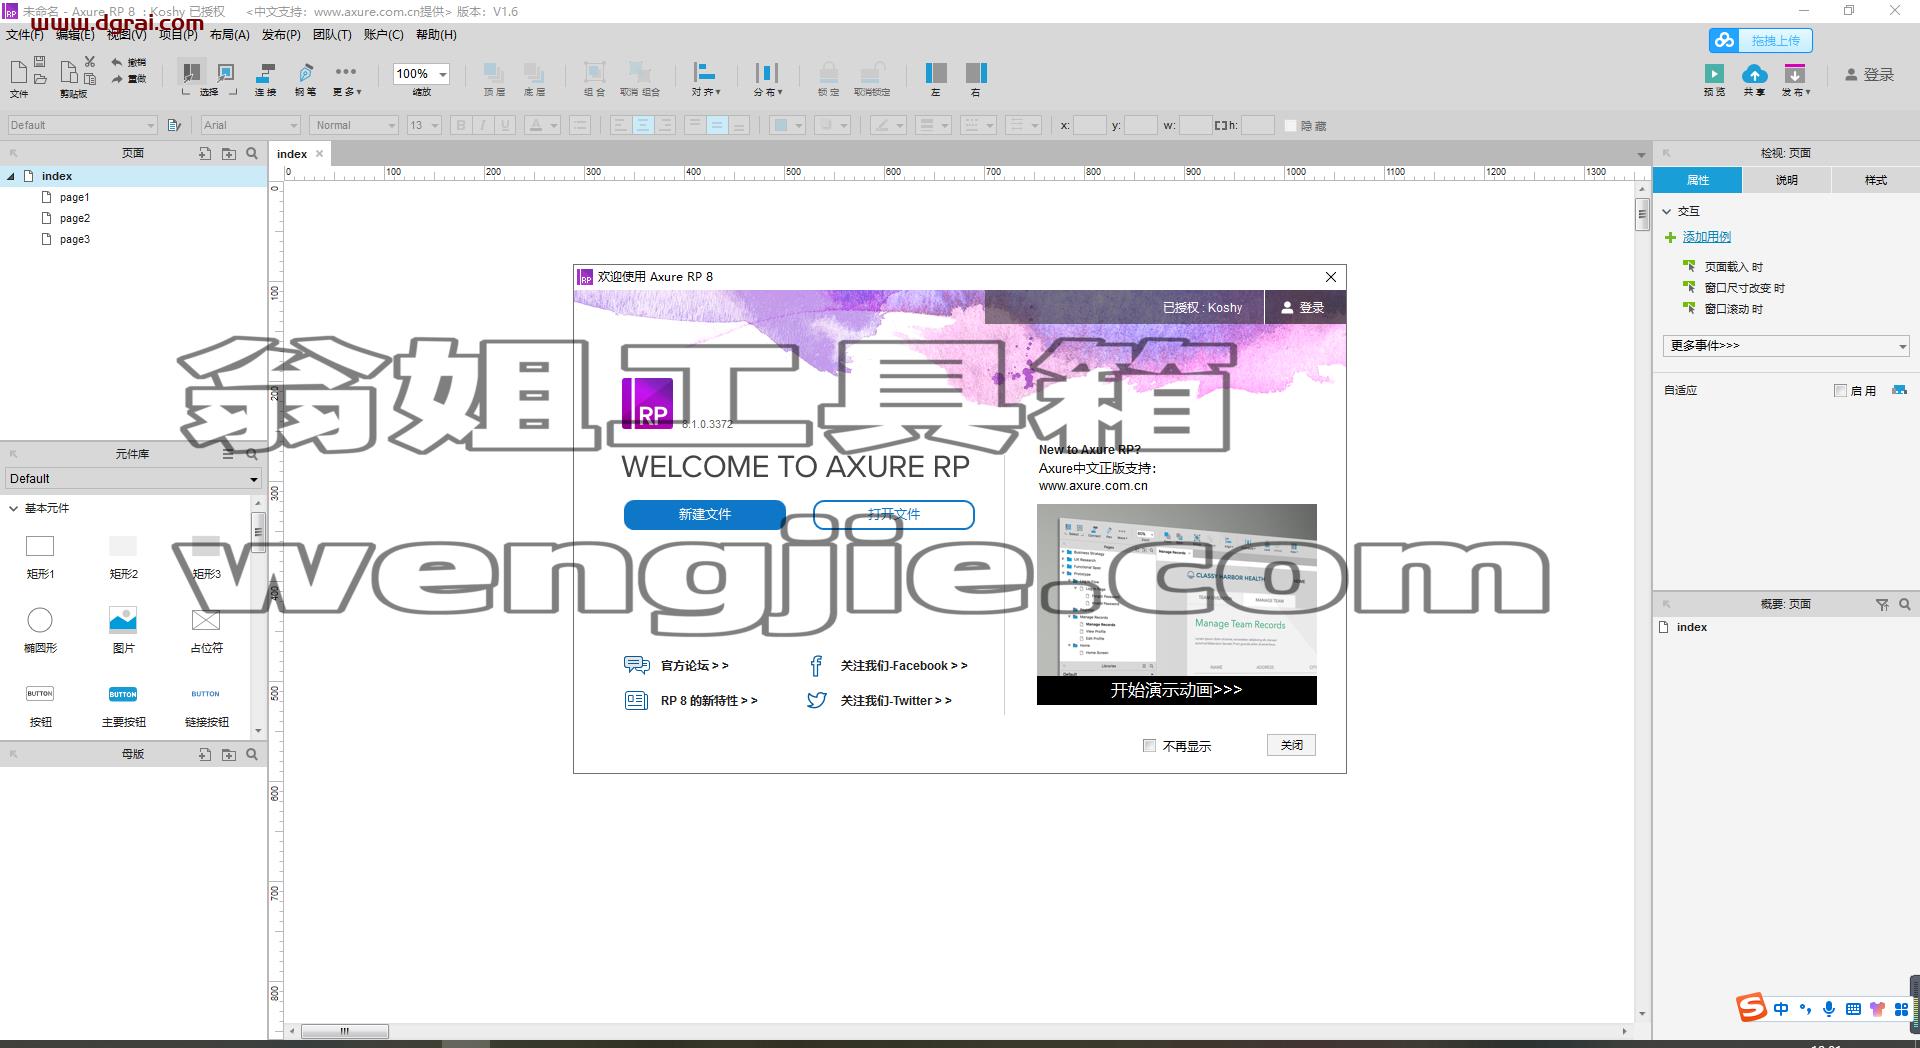
Task: Enable the 自适应 启用 checkbox
Action: coord(1840,390)
